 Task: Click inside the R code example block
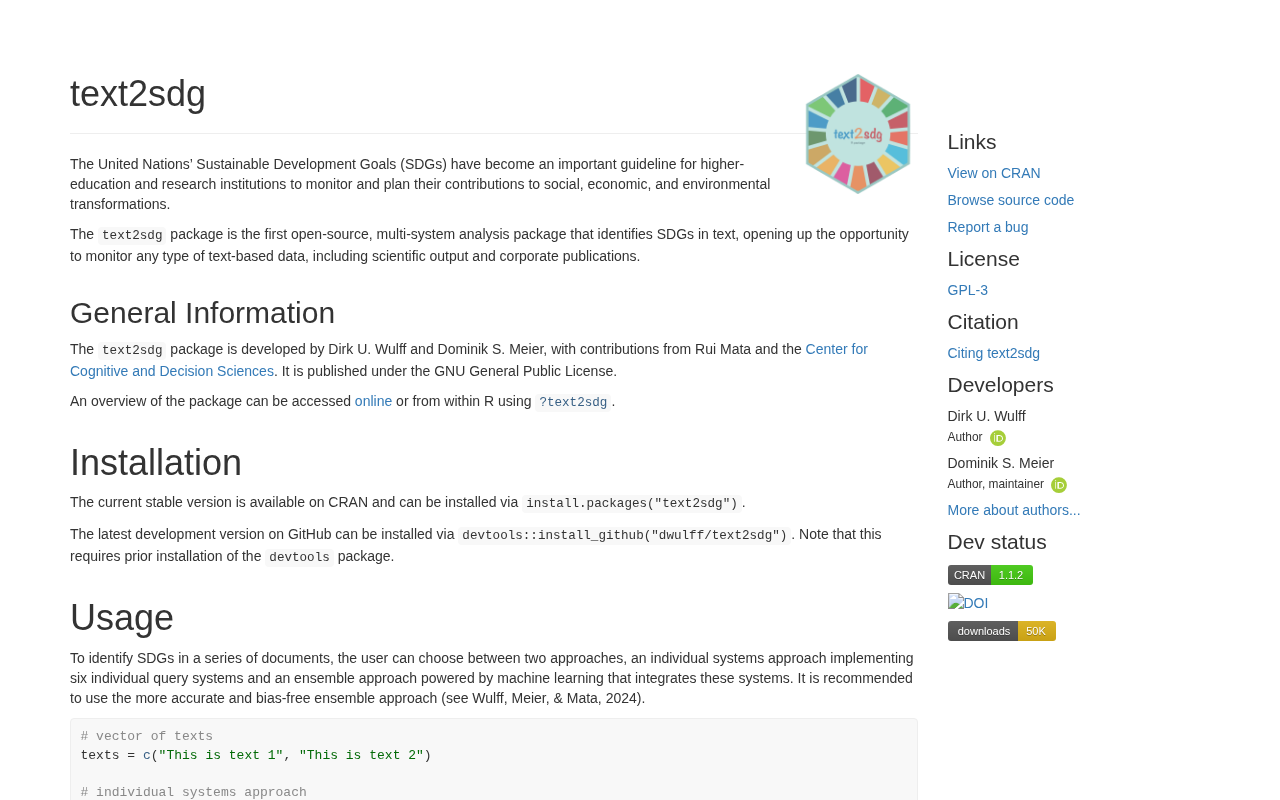[x=494, y=760]
